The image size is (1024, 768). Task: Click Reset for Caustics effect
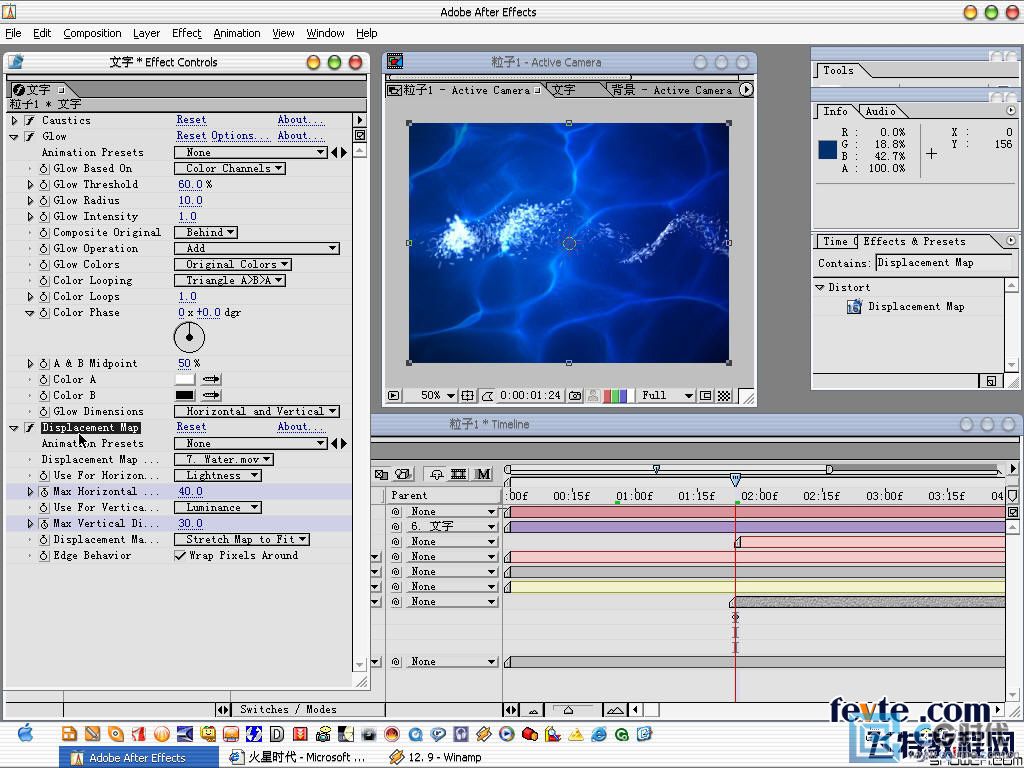(x=191, y=120)
